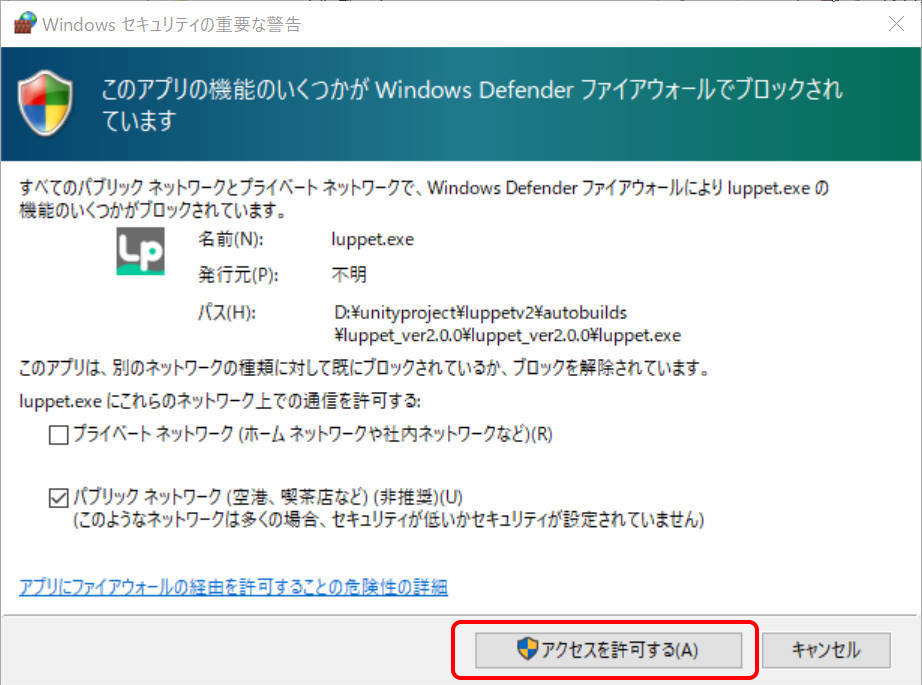Click the blue header banner message
922x685 pixels.
tap(472, 105)
